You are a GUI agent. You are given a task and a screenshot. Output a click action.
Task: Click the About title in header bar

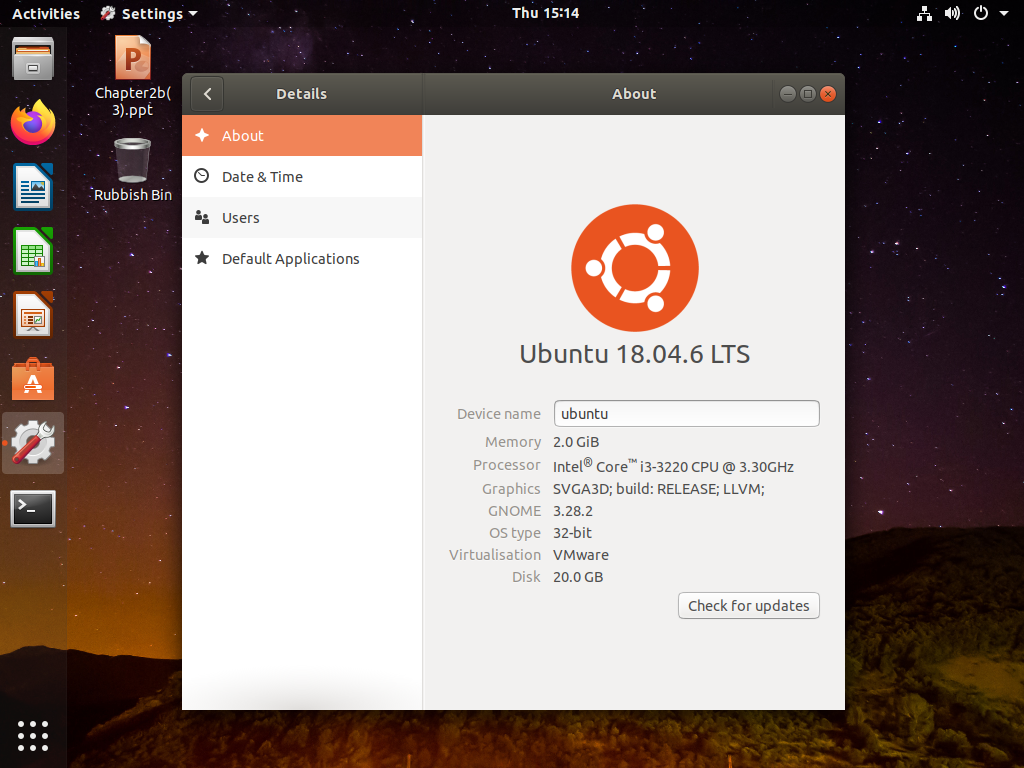(634, 94)
